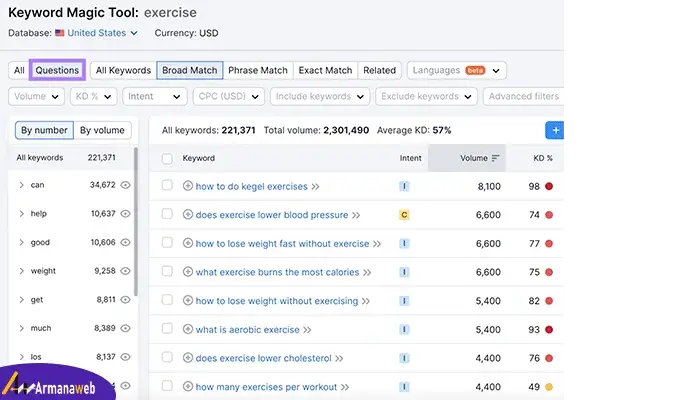
Task: Click the plus icon beside 'does exercise lower cholesterol'
Action: (188, 358)
